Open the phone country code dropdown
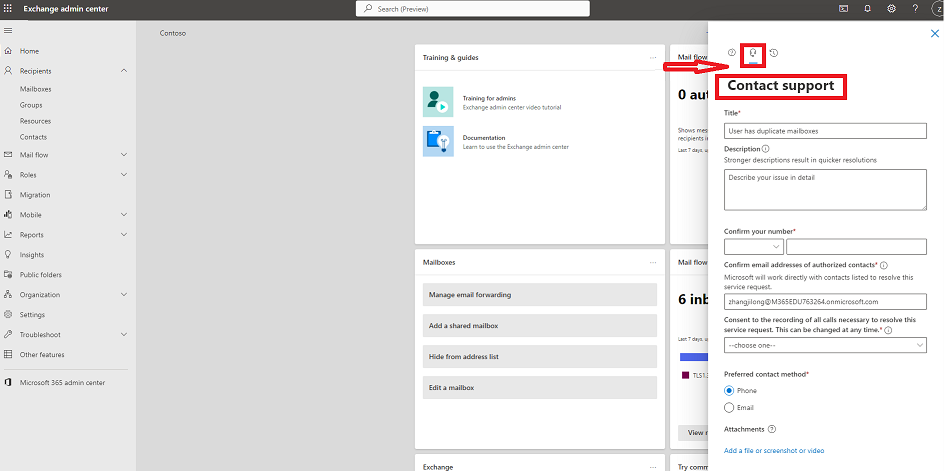Viewport: 946px width, 472px height. pyautogui.click(x=754, y=246)
